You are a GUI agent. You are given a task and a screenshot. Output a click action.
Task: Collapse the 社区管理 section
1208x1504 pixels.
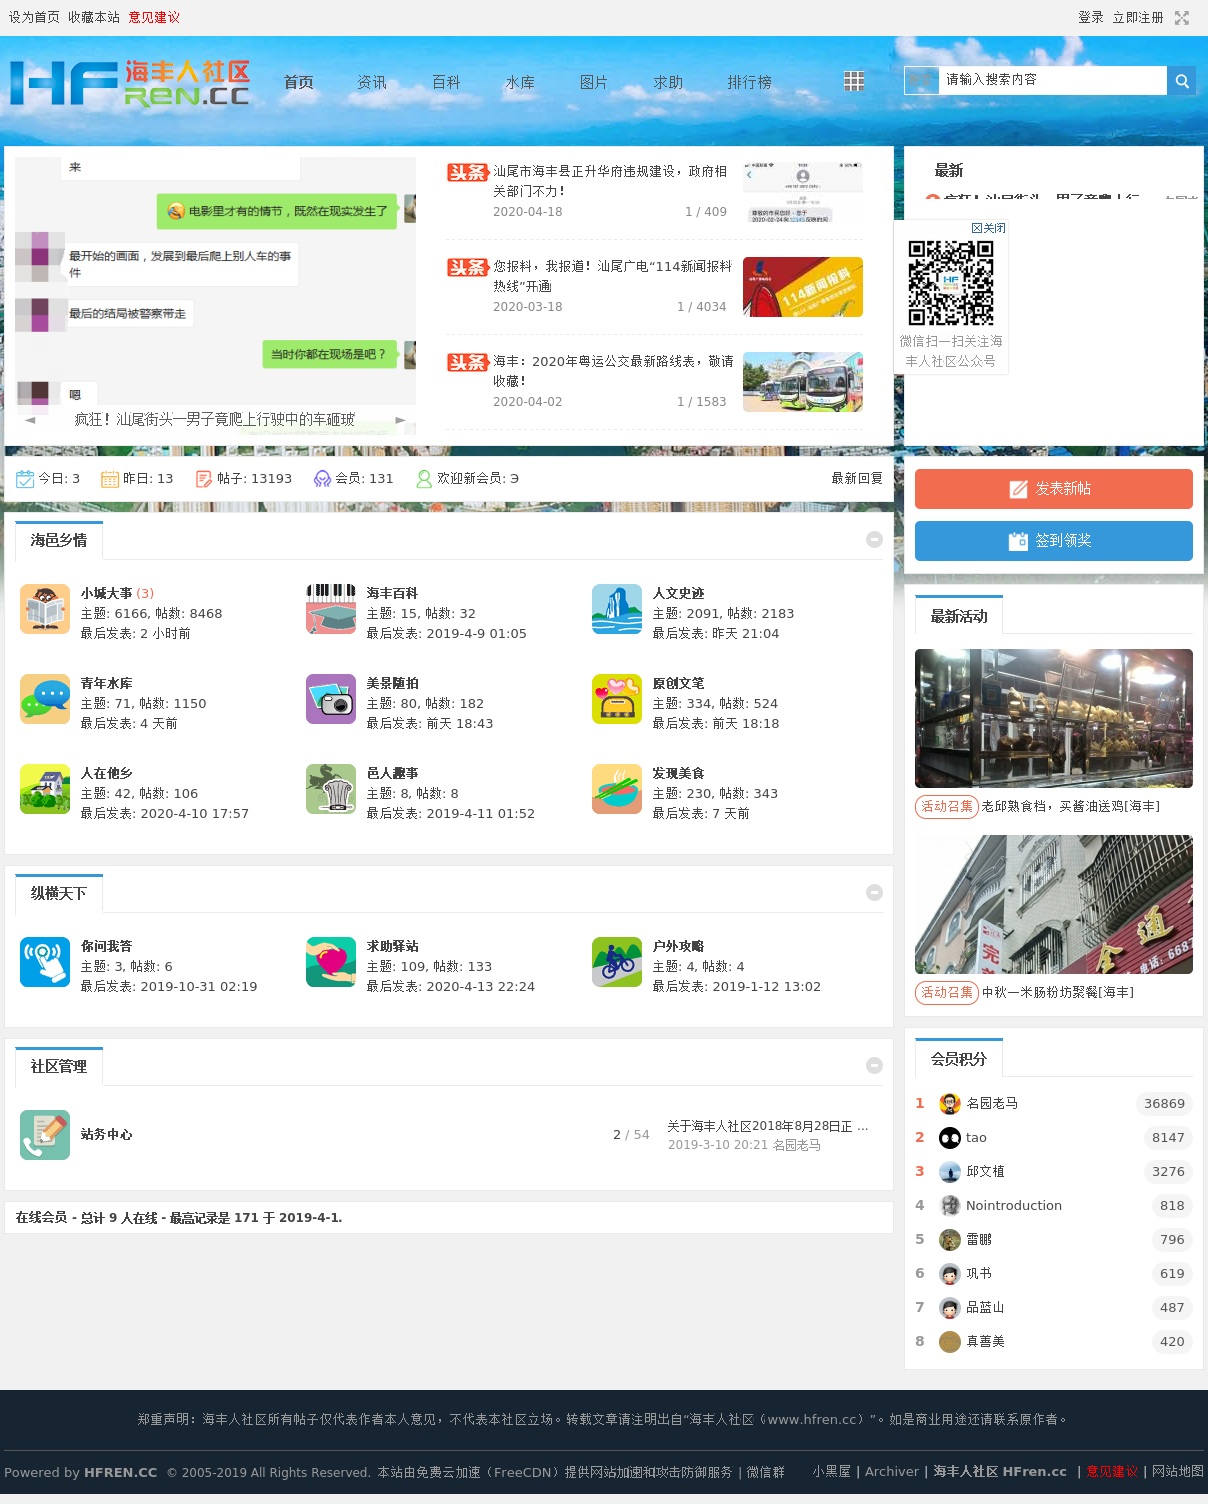point(874,1066)
